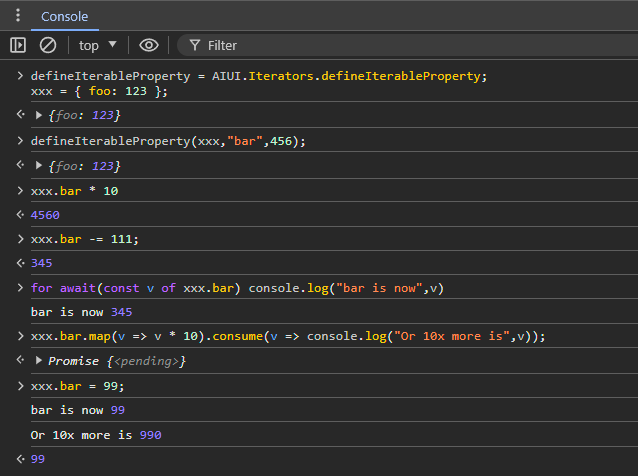Create a live expression using the eye icon
The image size is (638, 476).
(149, 45)
